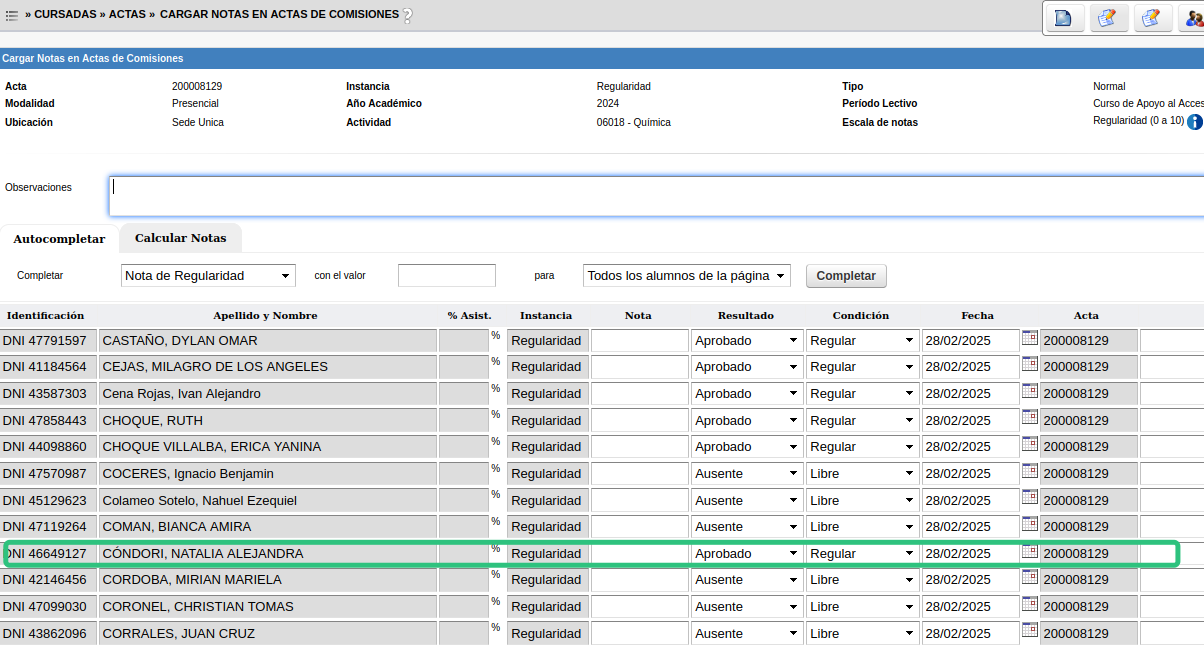Click identification DNI 47858443
This screenshot has height=645, width=1204.
click(45, 420)
